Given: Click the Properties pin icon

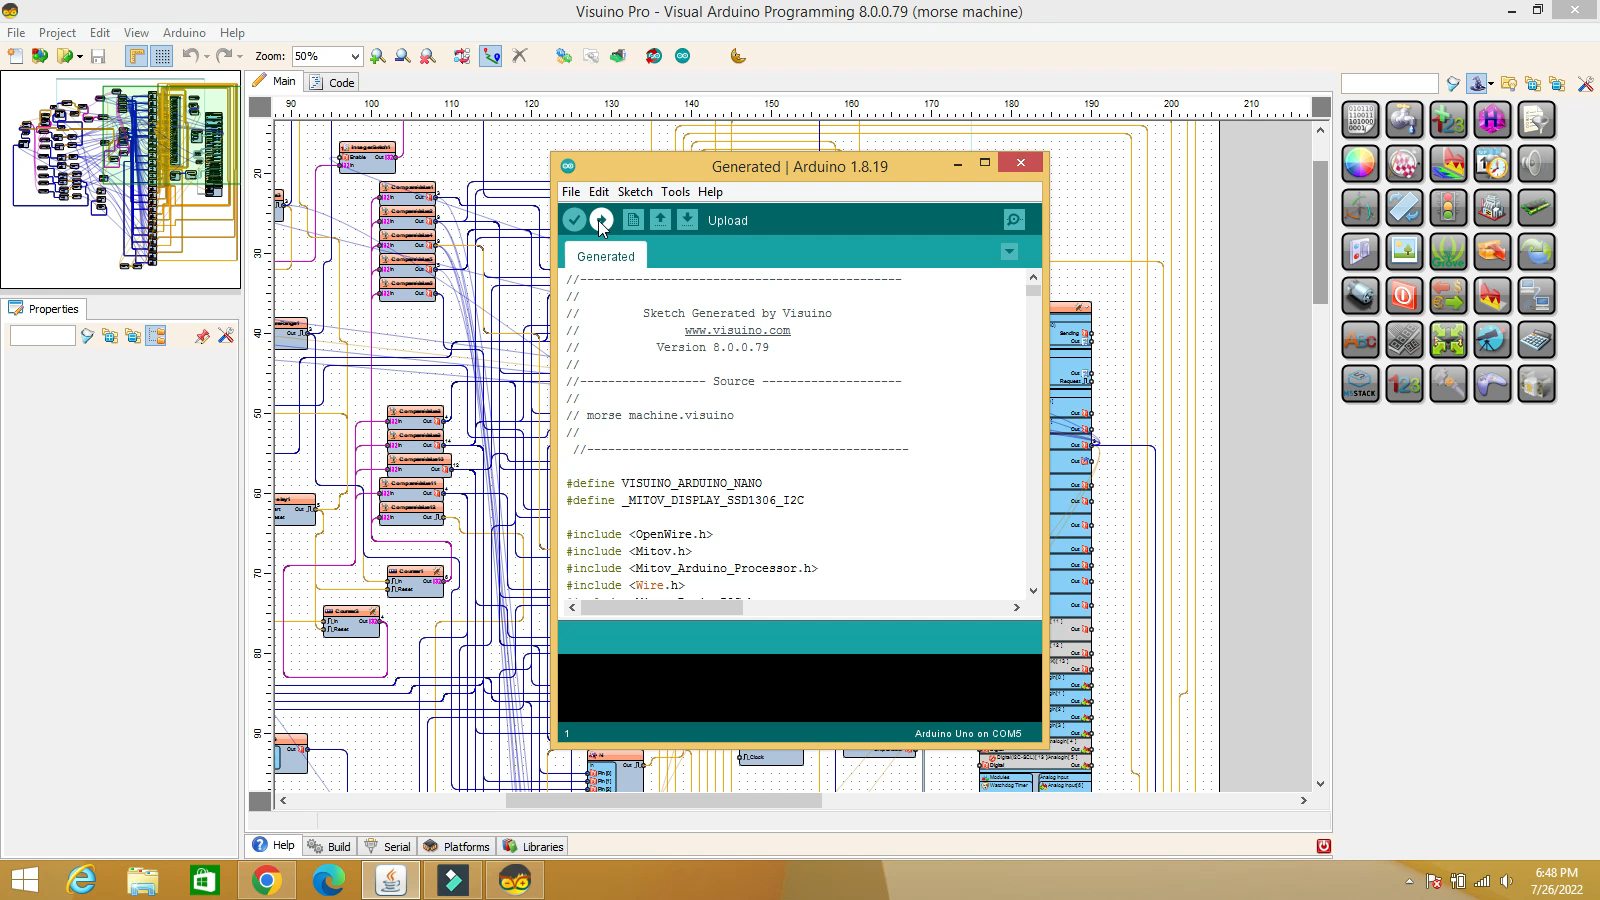Looking at the screenshot, I should (x=202, y=336).
